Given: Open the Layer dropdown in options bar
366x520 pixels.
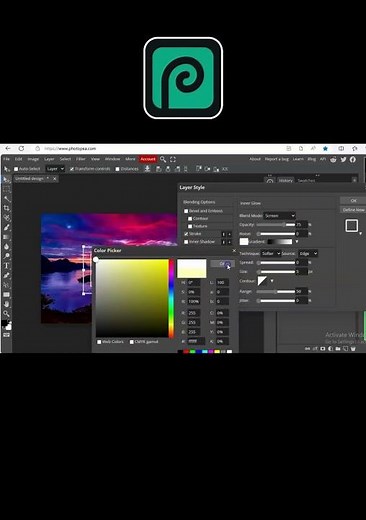Looking at the screenshot, I should pyautogui.click(x=55, y=169).
